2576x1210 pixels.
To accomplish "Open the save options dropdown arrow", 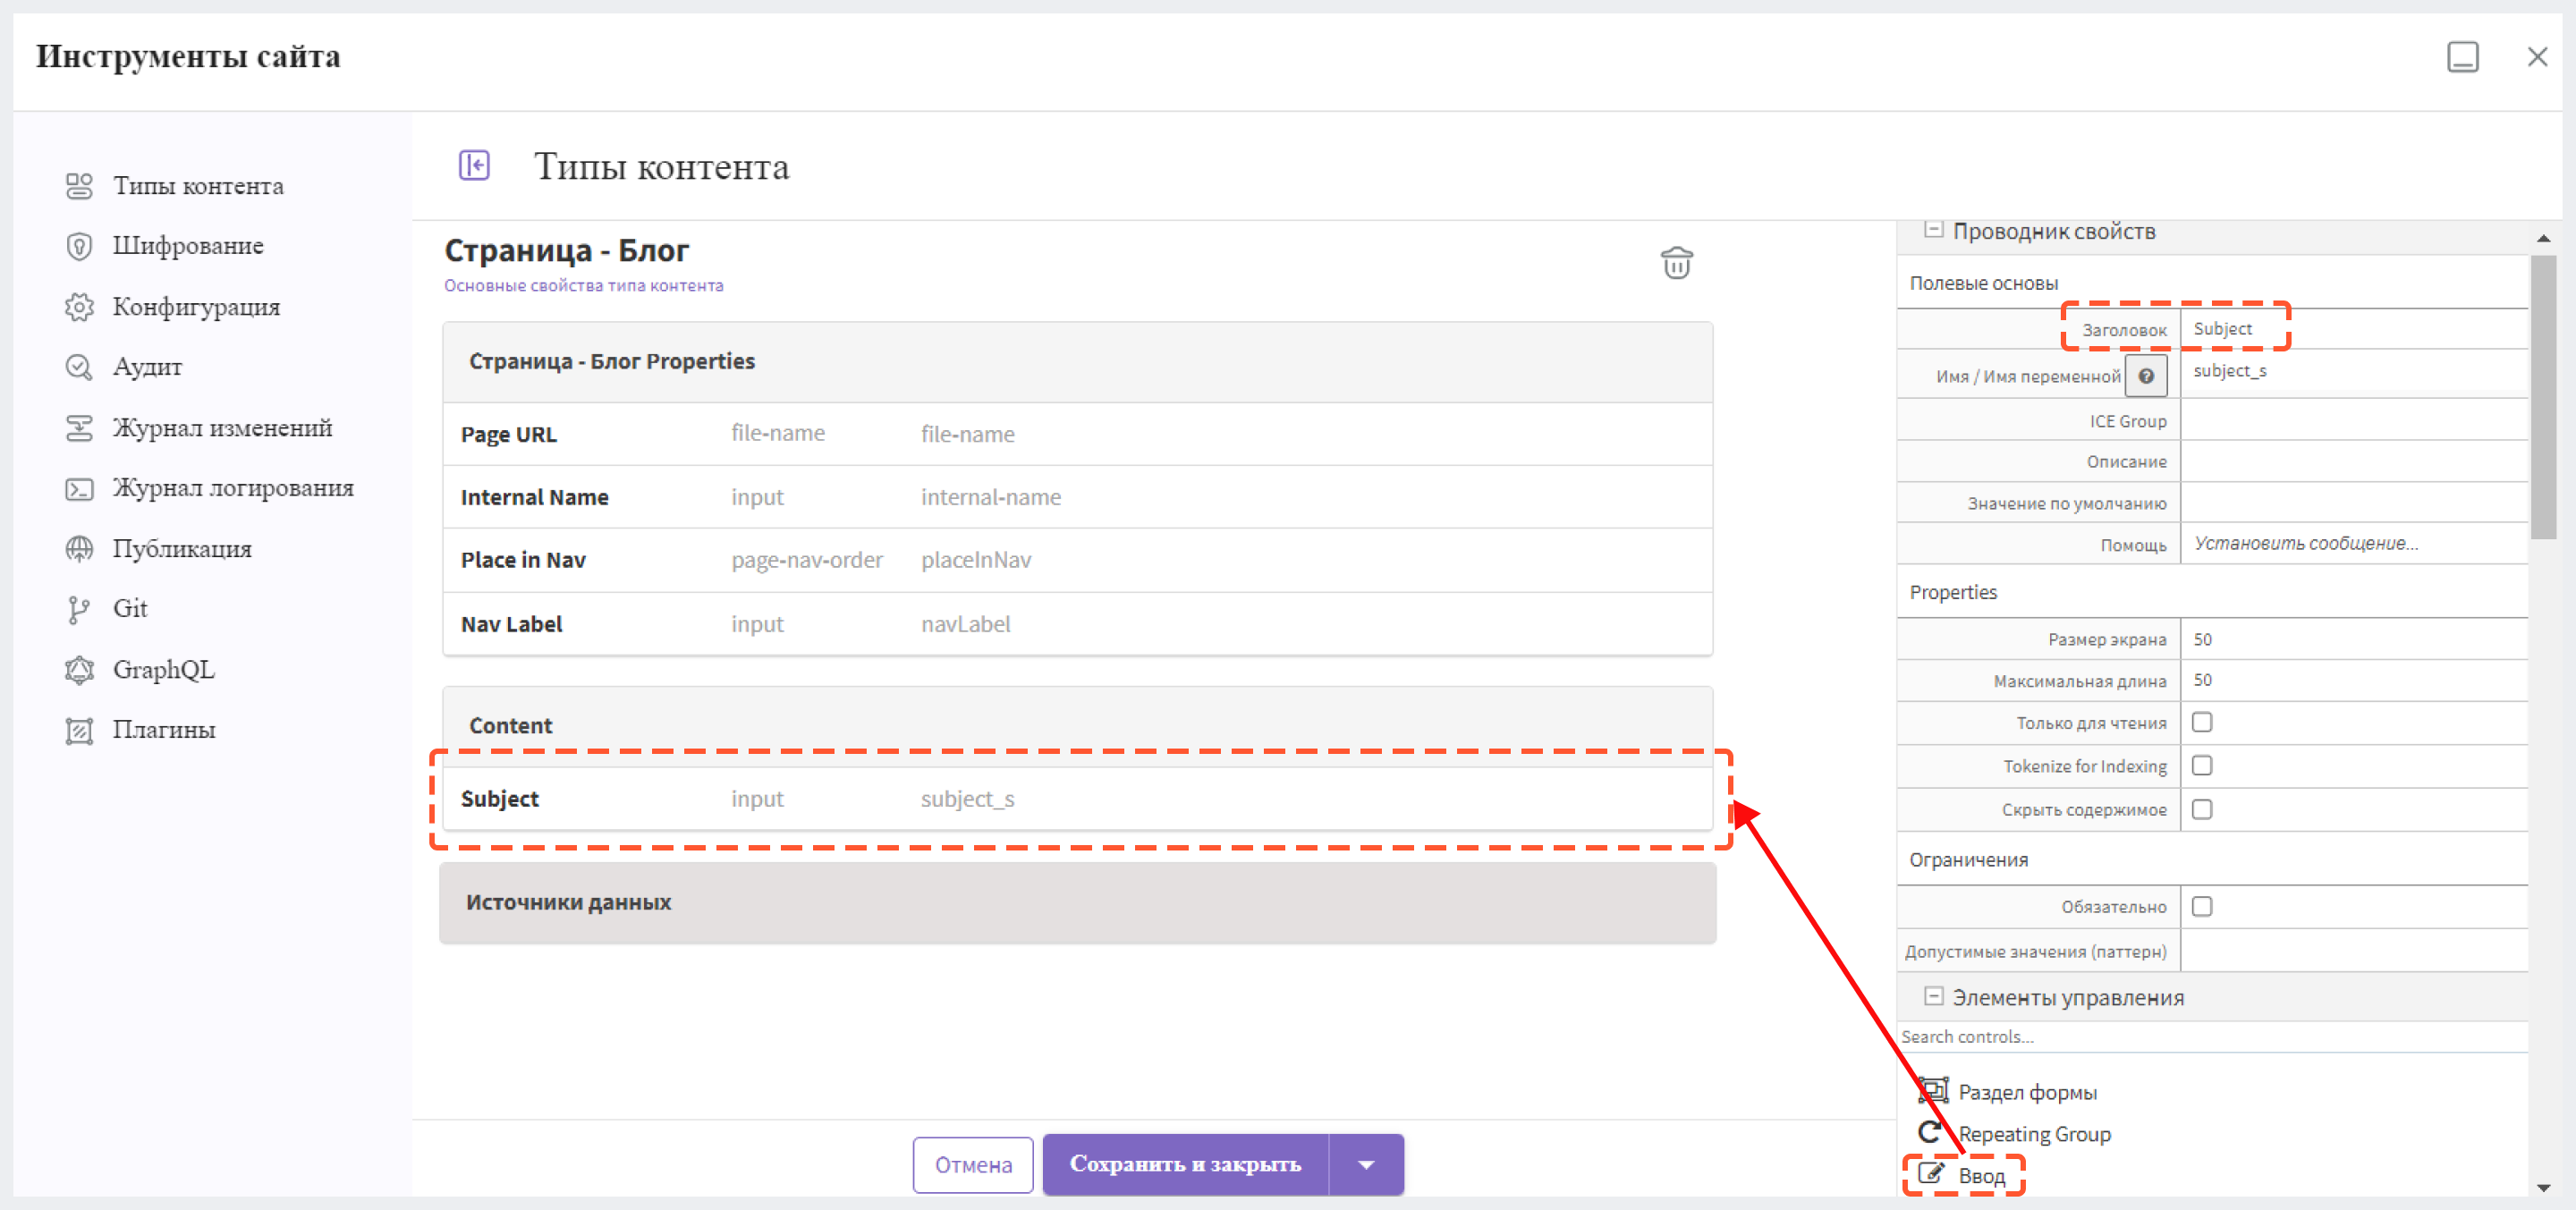I will 1366,1164.
